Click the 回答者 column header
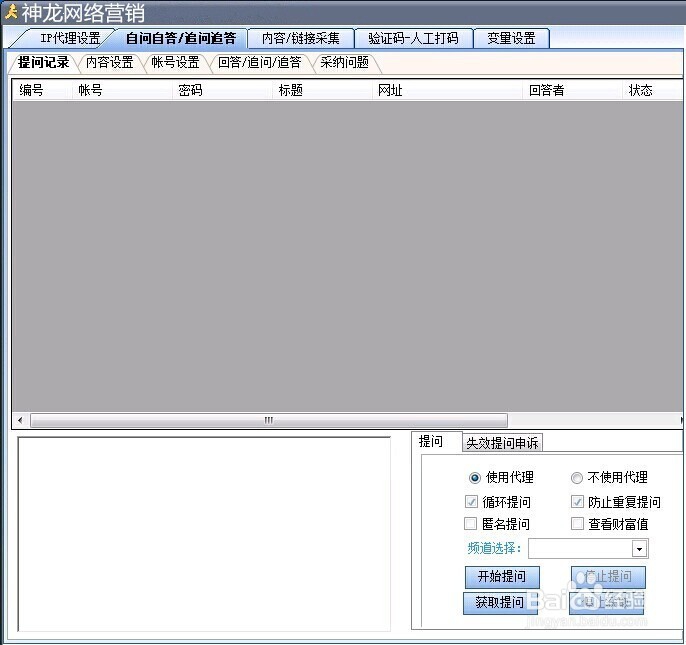Screen dimensions: 686x645 [x=572, y=90]
